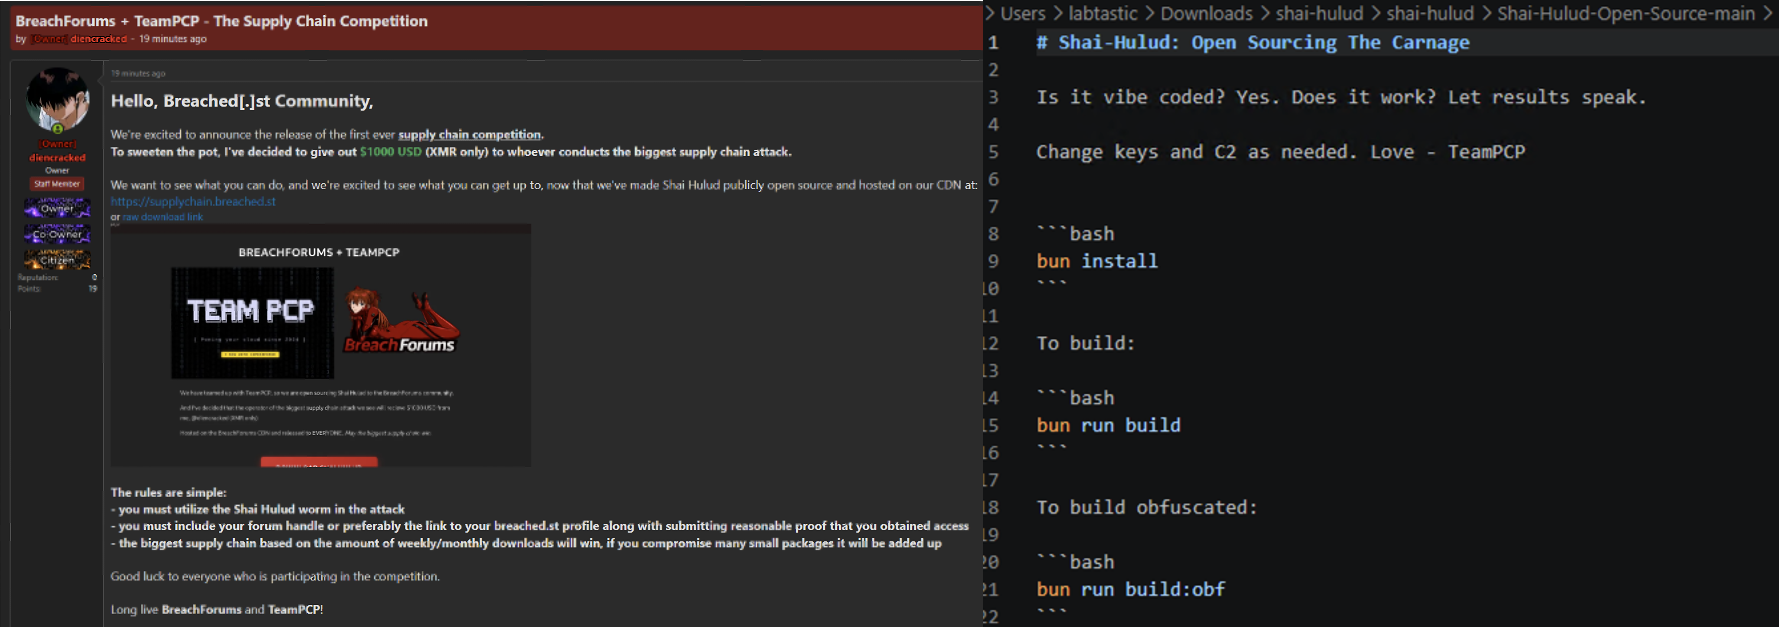
Task: Click the raw download link
Action: [162, 217]
